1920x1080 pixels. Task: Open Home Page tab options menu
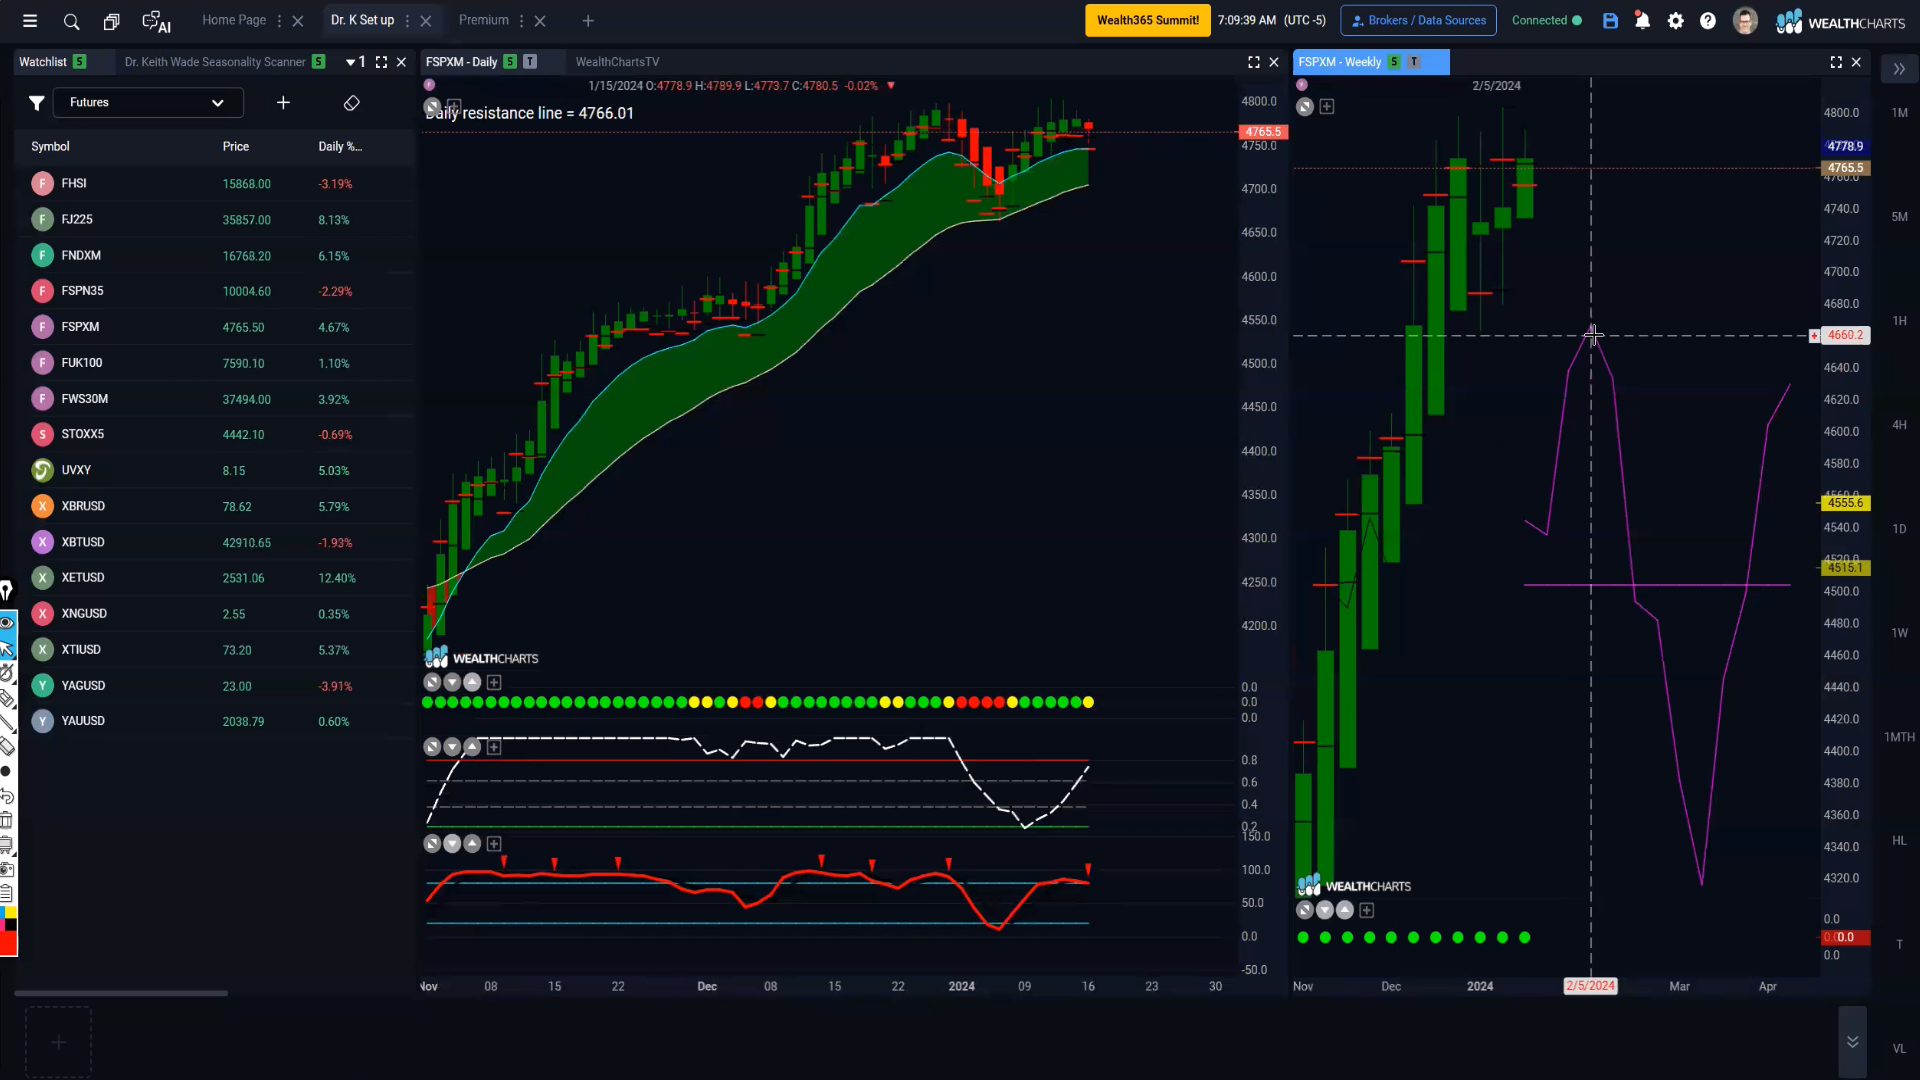(x=279, y=21)
